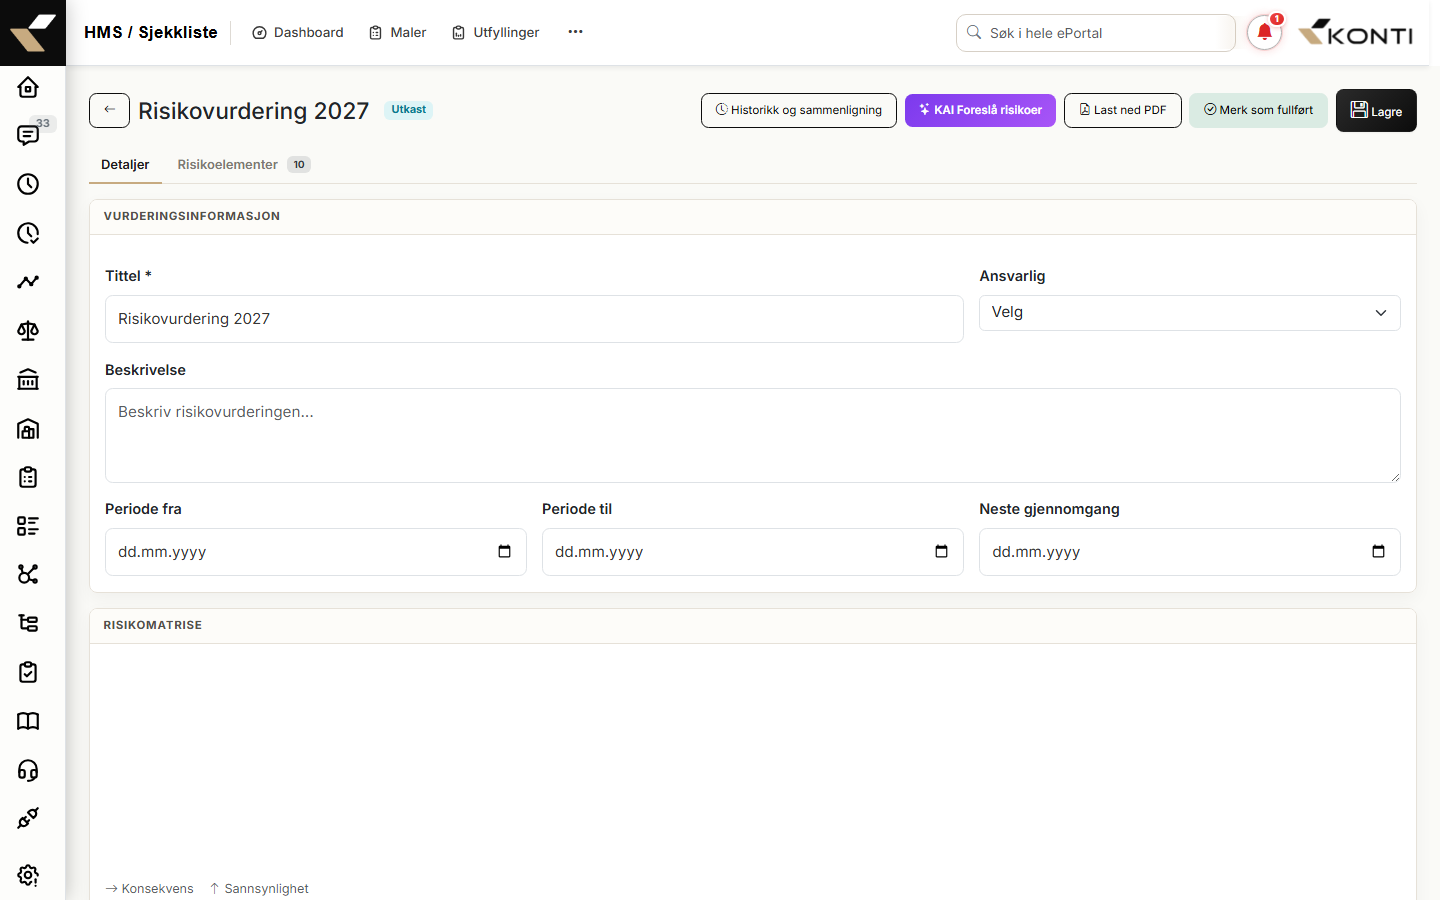Click into the Beskrivelse text area
This screenshot has height=900, width=1440.
[753, 435]
